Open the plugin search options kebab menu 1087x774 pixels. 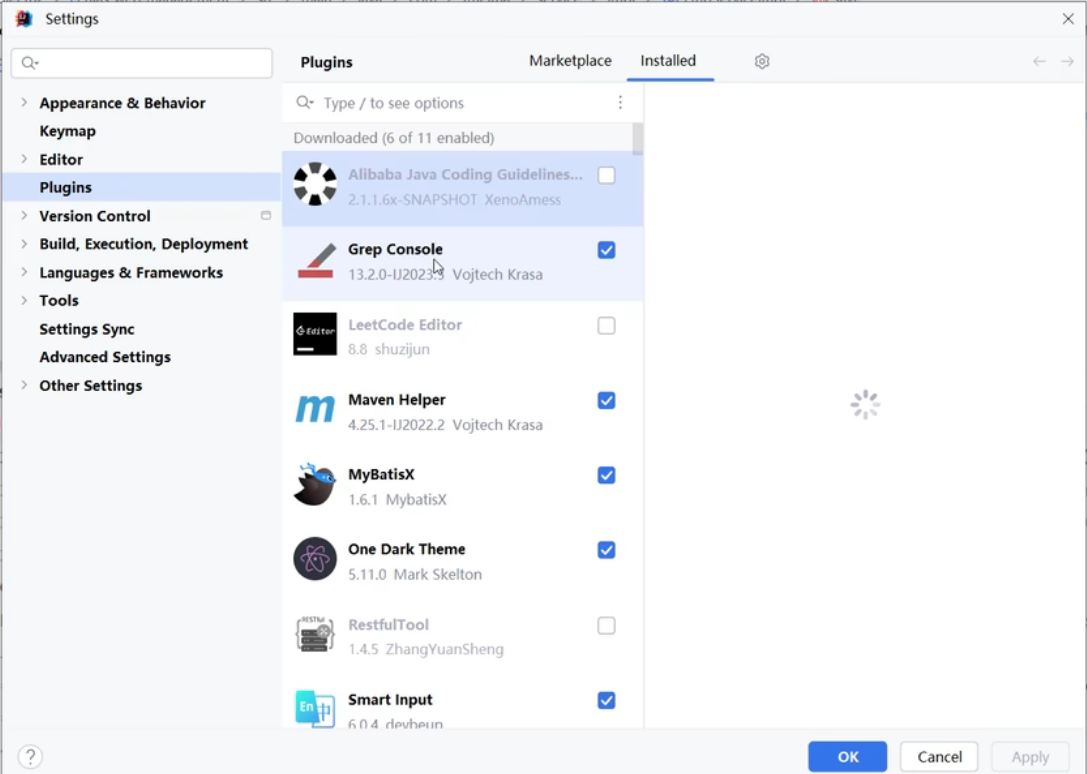(620, 103)
